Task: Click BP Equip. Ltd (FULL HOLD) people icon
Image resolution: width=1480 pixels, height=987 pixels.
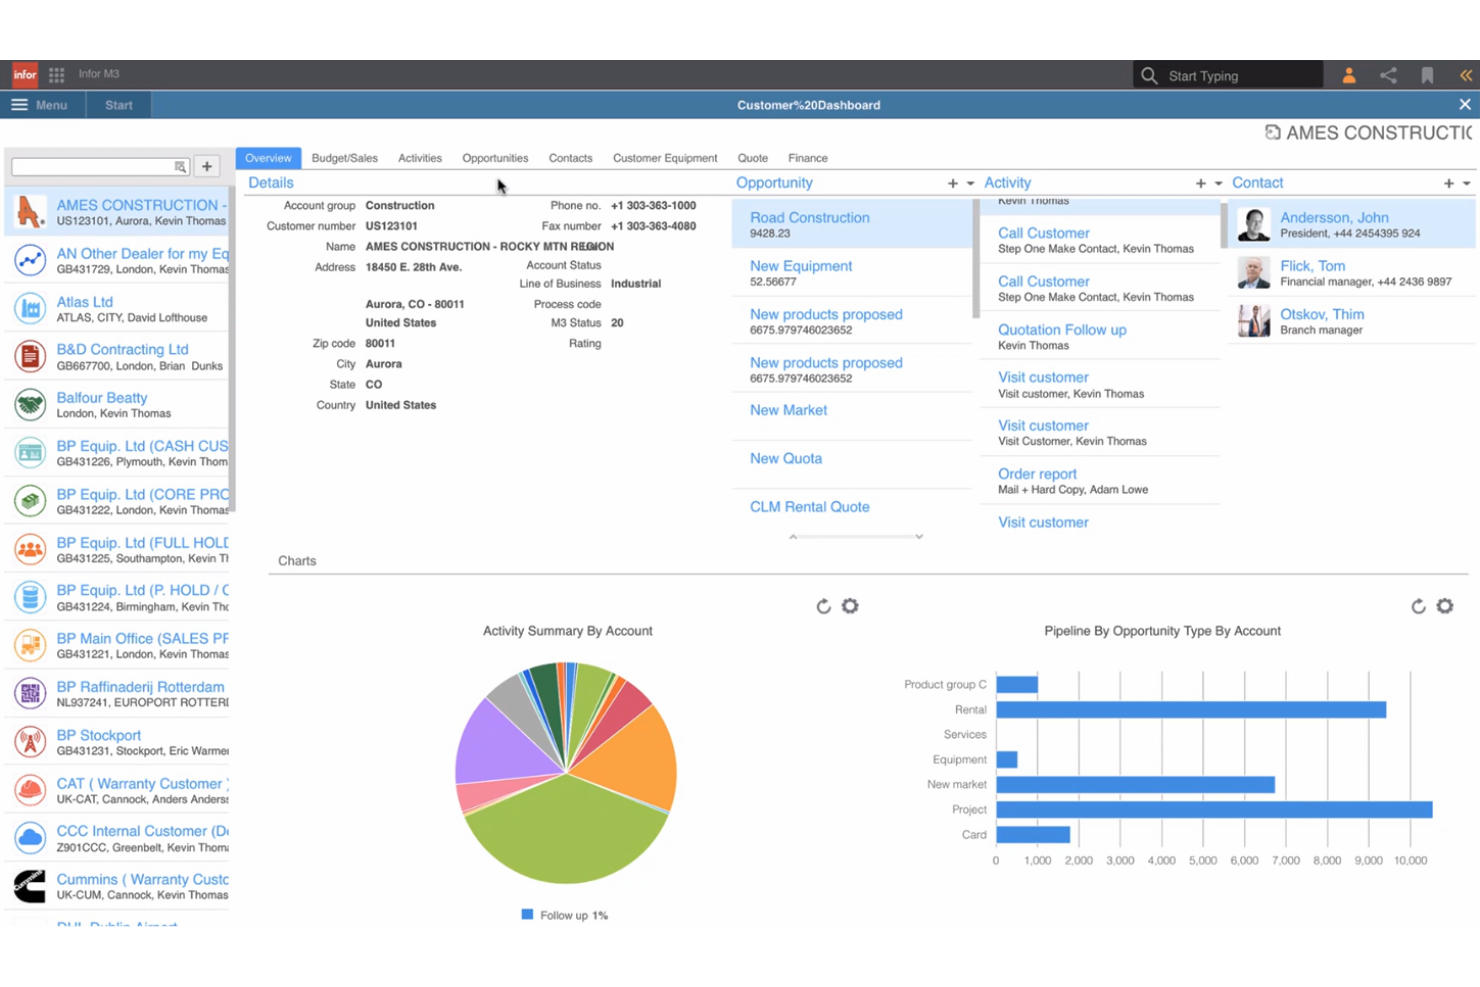Action: tap(31, 549)
